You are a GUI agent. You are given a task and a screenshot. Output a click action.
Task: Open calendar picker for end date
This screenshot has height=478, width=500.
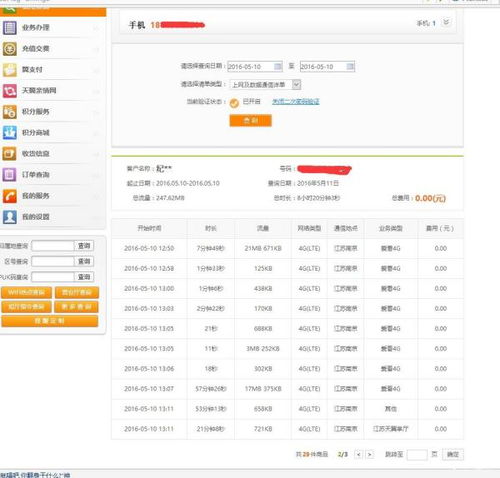pos(350,66)
